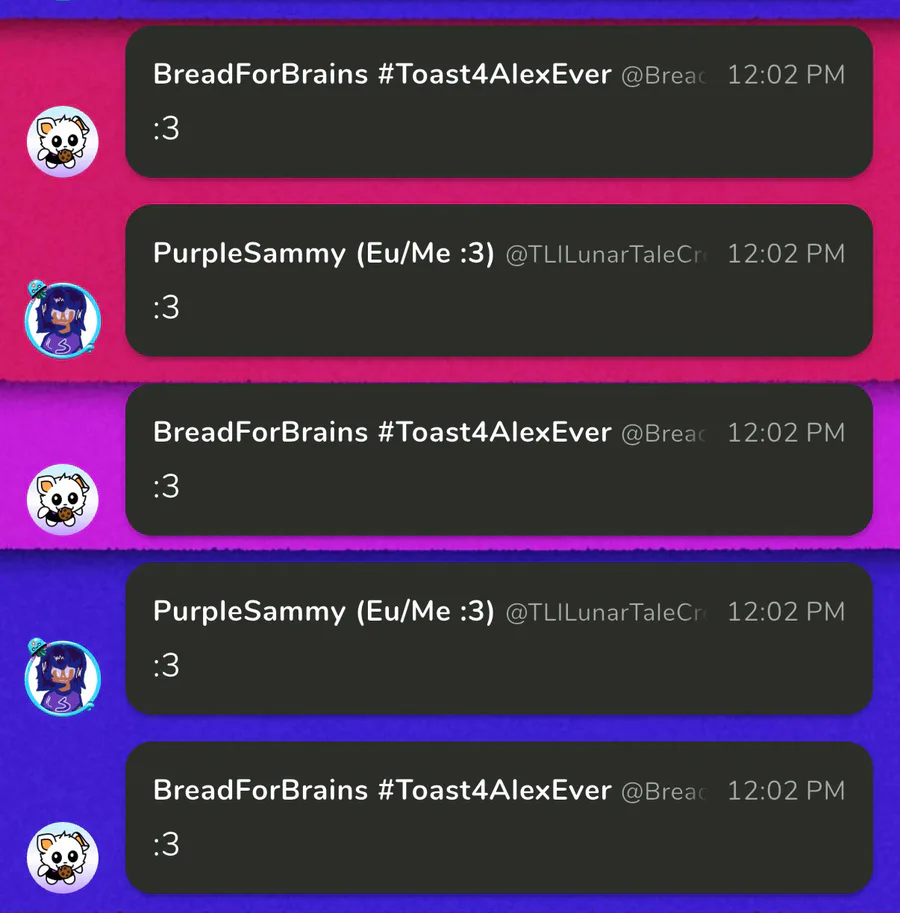Open BreadForBrains avatar in the last message
Image resolution: width=900 pixels, height=913 pixels.
click(62, 858)
